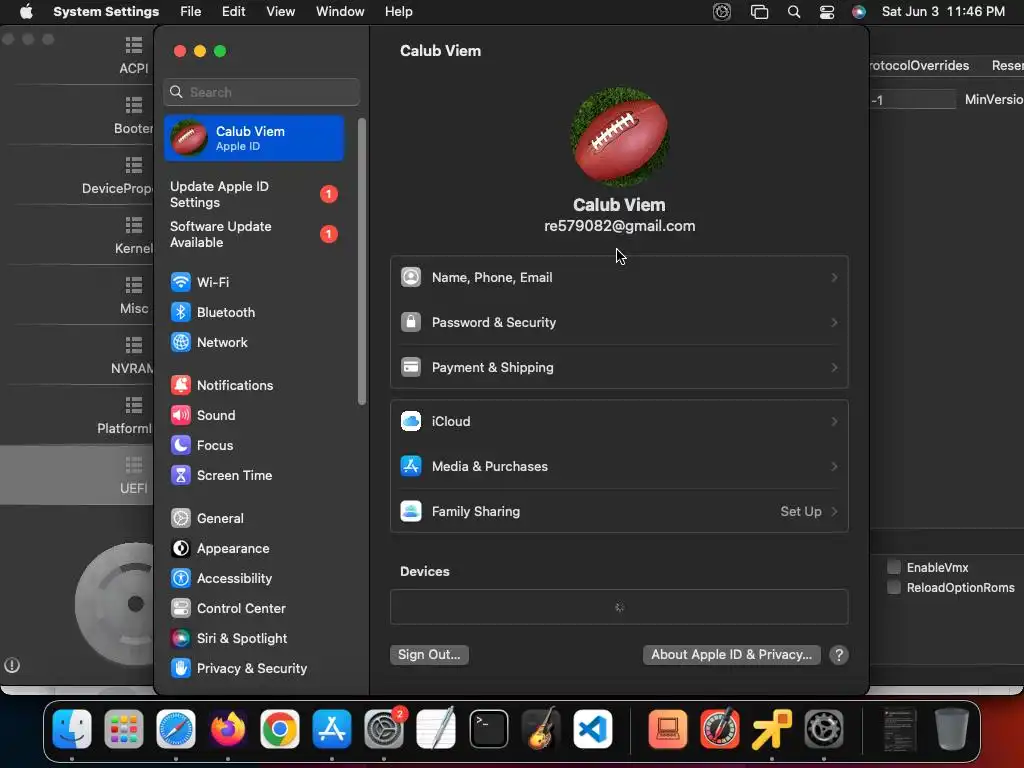Click the sidebar scrollbar
Screen dimensions: 1024x768
pyautogui.click(x=362, y=261)
